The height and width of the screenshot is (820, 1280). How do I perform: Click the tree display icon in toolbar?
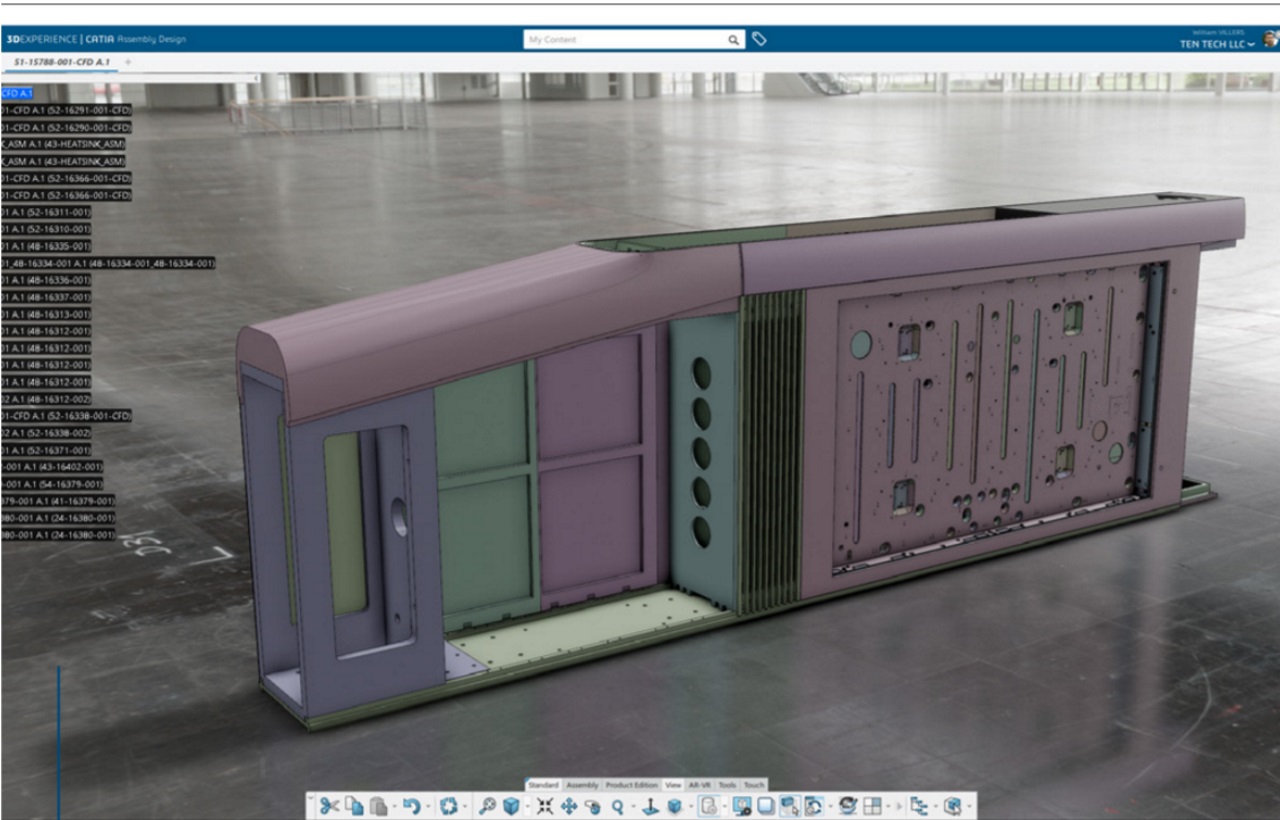[919, 806]
